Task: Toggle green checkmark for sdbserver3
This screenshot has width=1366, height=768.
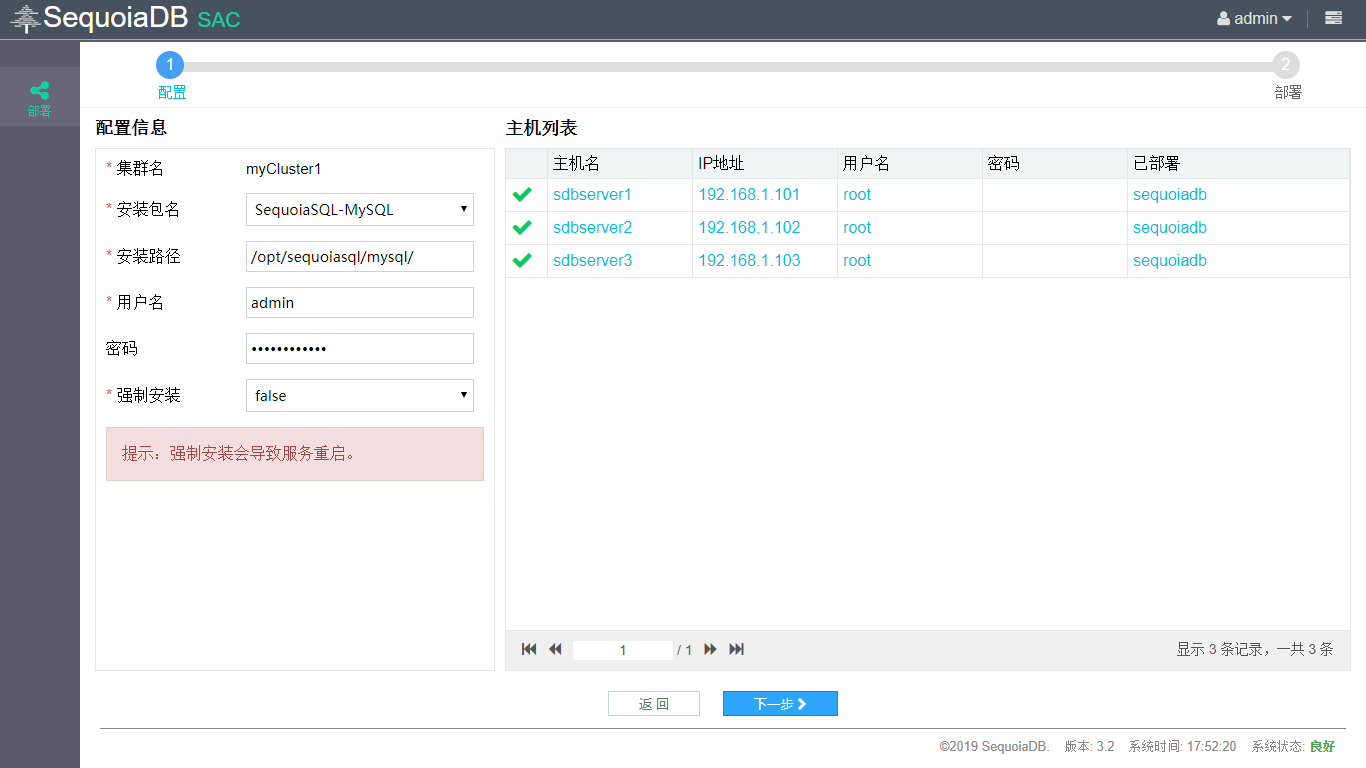Action: pyautogui.click(x=522, y=261)
